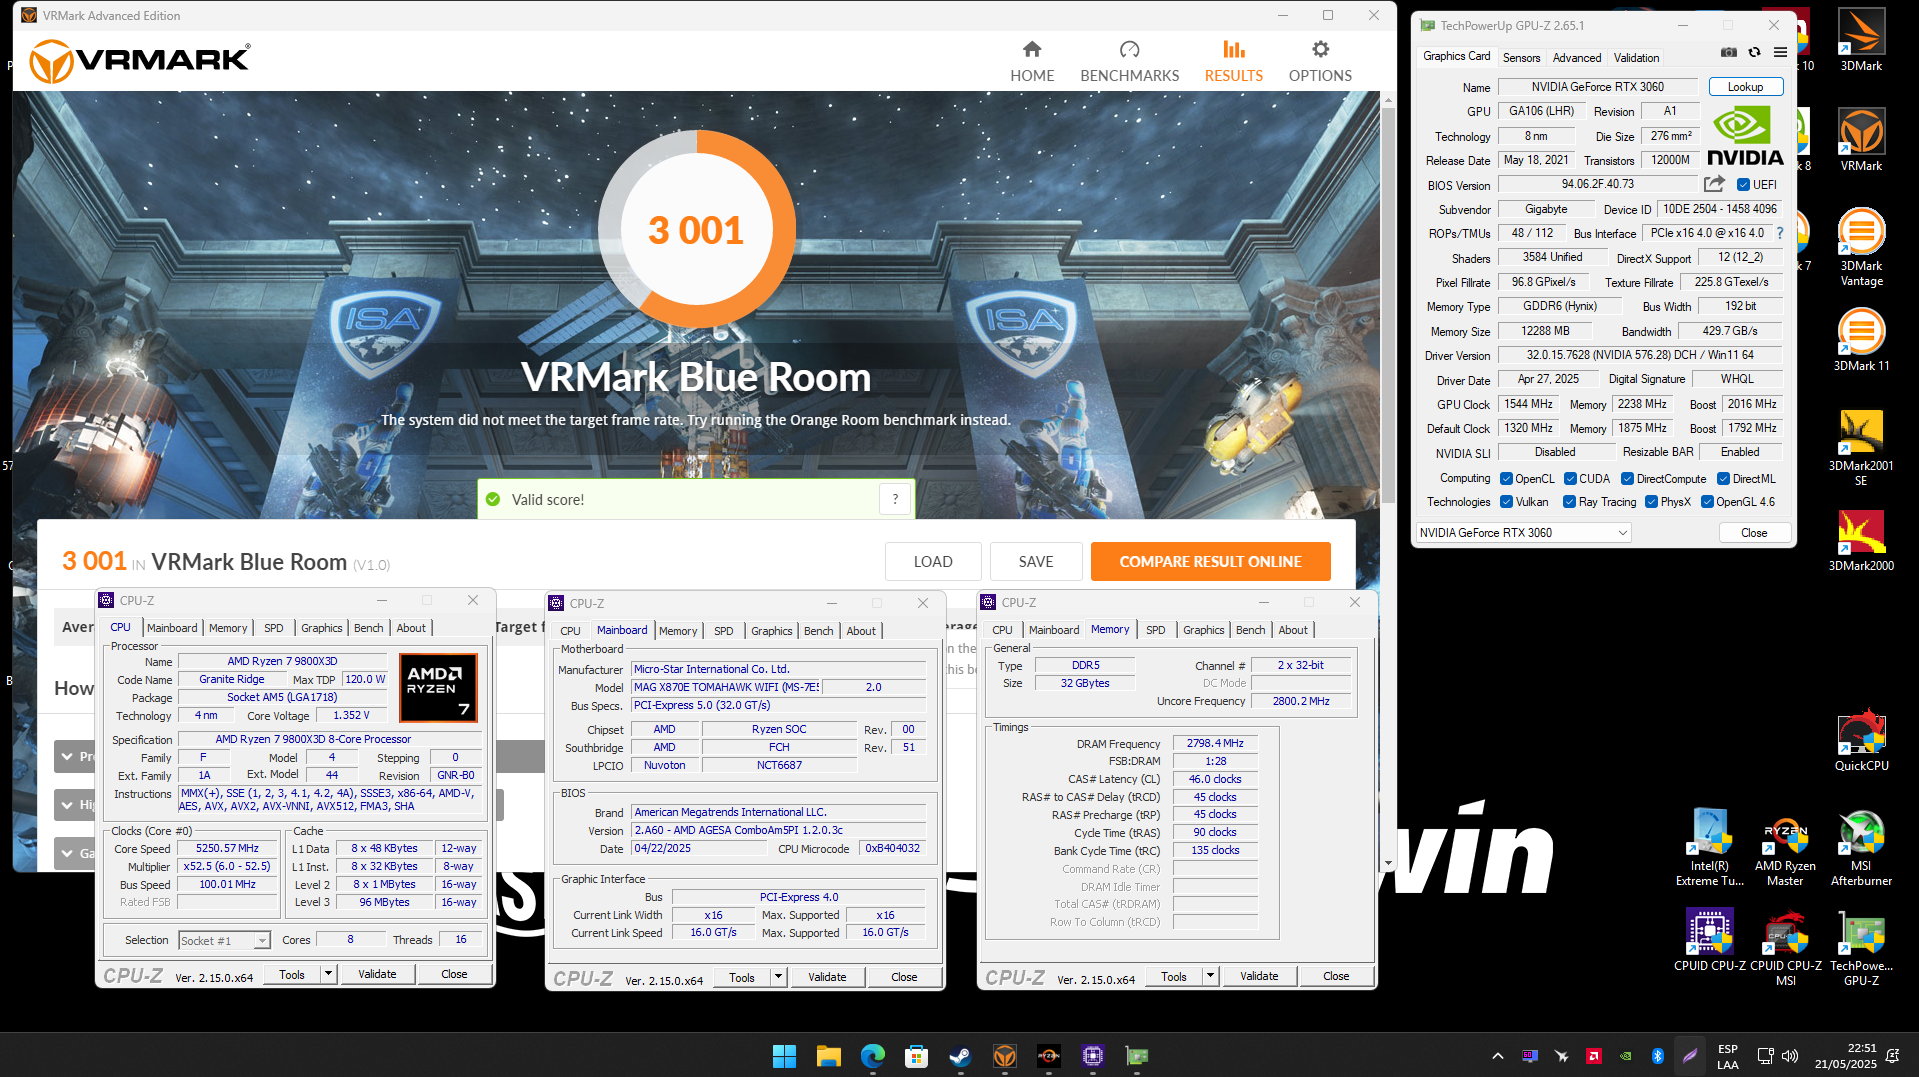This screenshot has height=1077, width=1919.
Task: Open the Bench tab in the leftmost CPU-Z window
Action: 368,628
